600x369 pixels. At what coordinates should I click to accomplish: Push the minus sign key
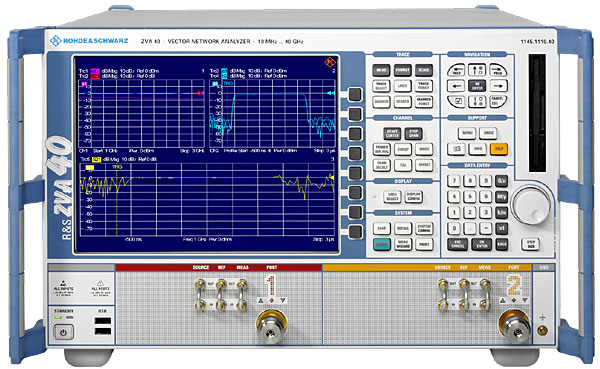click(x=486, y=229)
